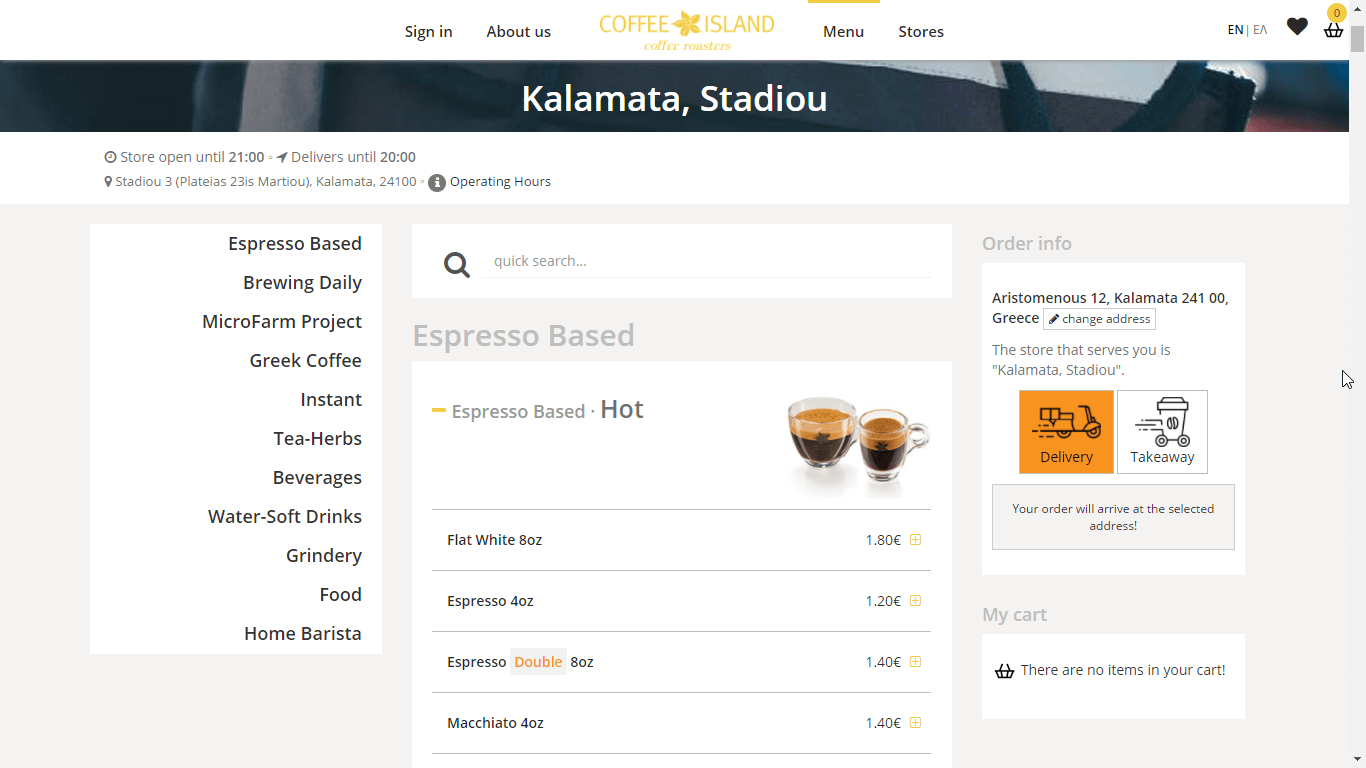Click the Coffee Island logo
Viewport: 1366px width, 768px height.
[x=687, y=31]
